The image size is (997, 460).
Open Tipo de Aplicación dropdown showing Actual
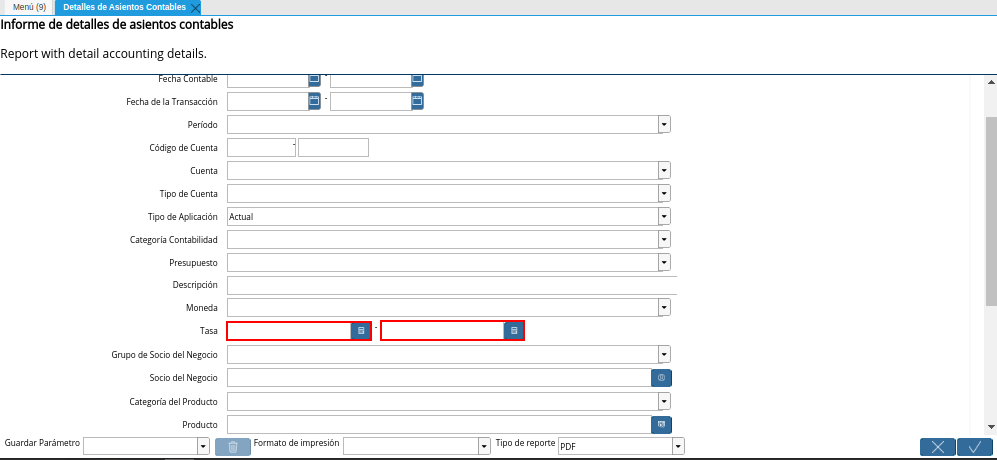click(664, 216)
